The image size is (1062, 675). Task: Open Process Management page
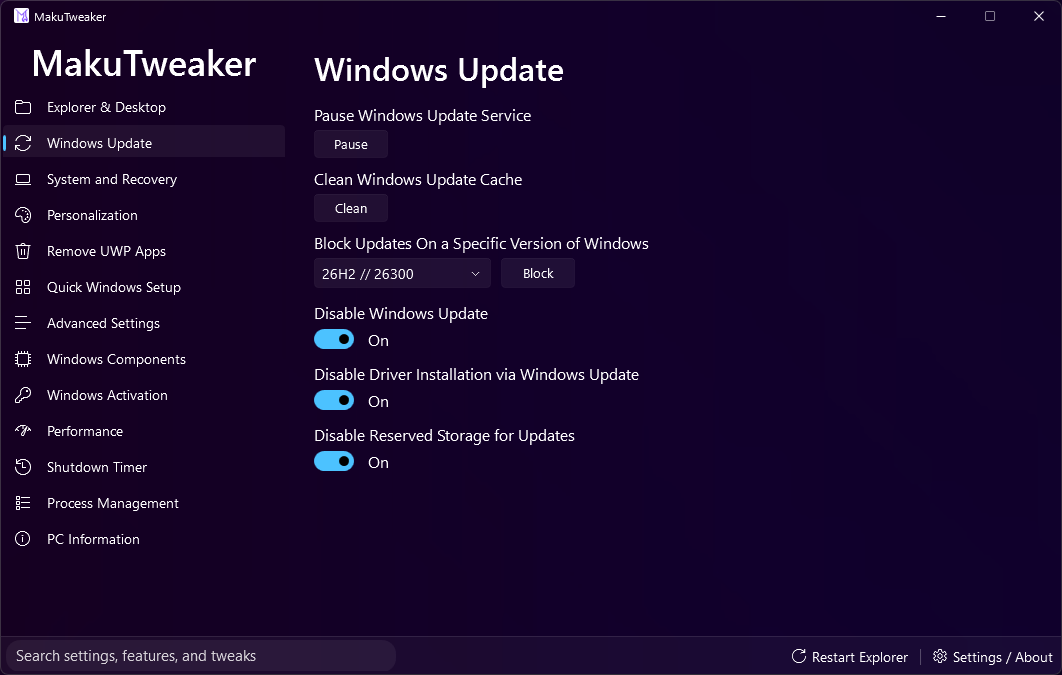[x=144, y=503]
